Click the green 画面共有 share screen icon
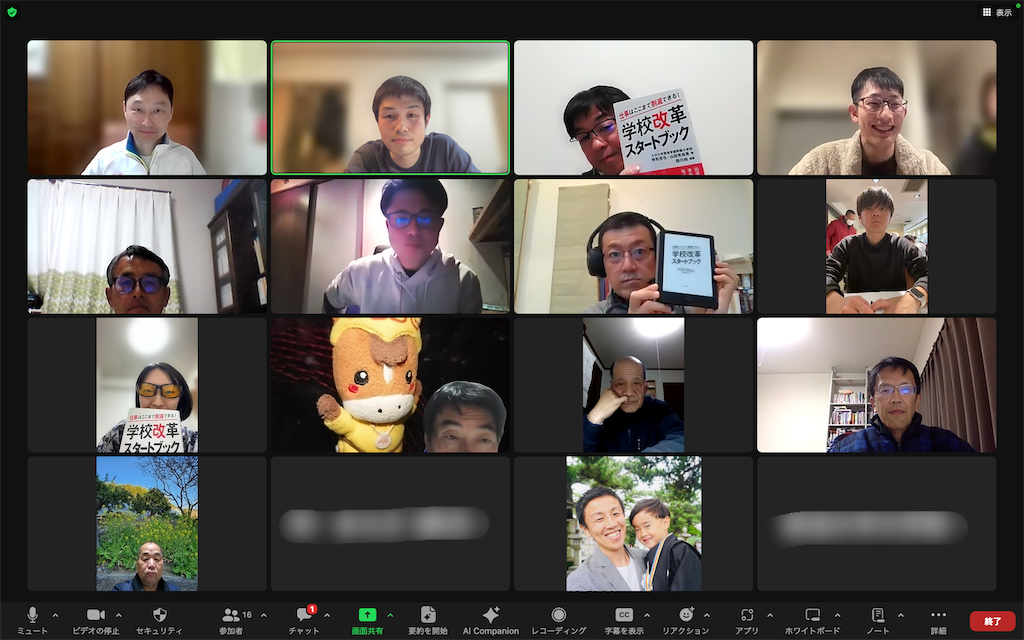Screen dimensions: 1024x640 point(368,615)
